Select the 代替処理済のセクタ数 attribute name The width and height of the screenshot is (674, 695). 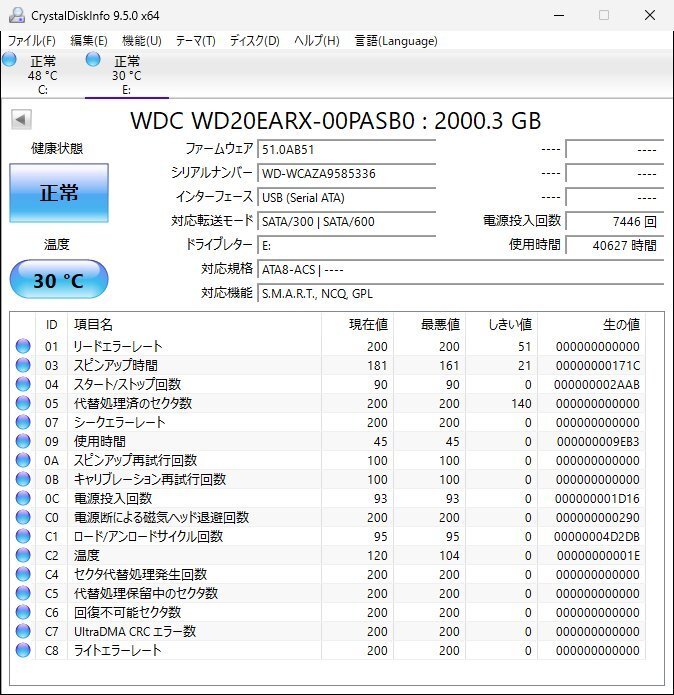[133, 403]
